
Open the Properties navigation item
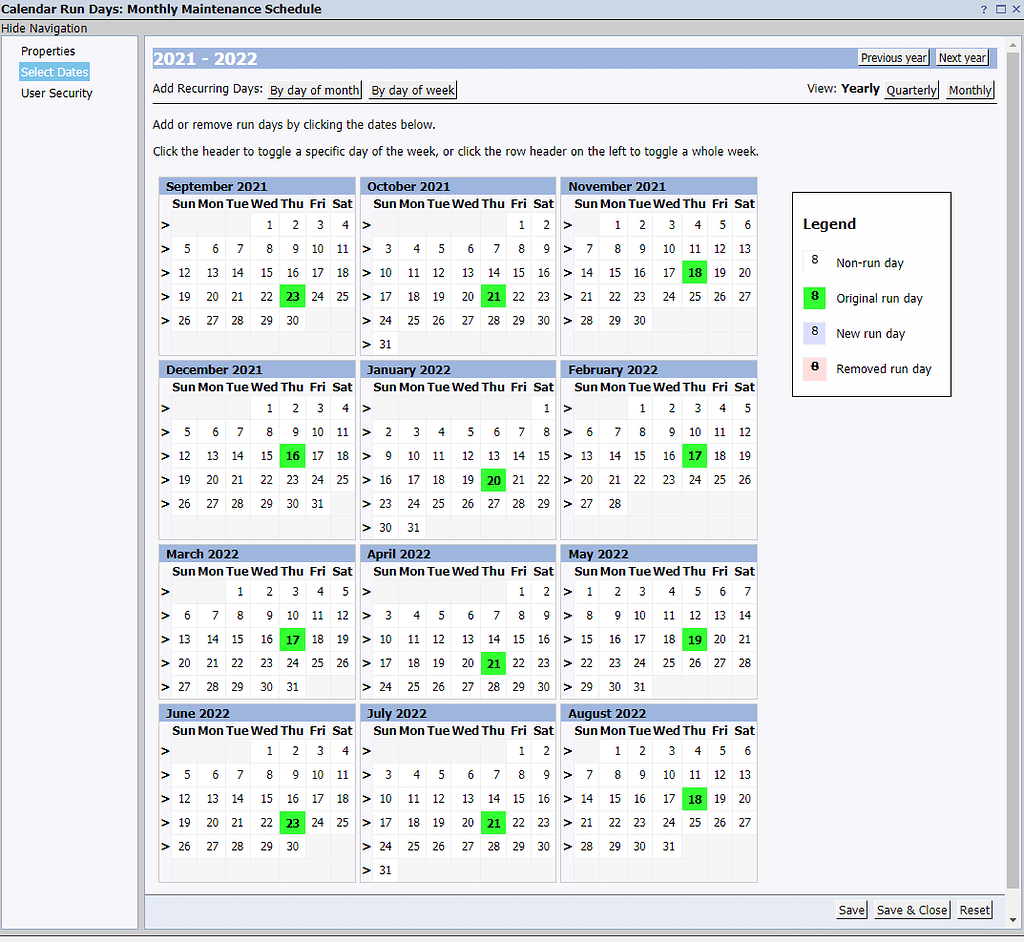(48, 51)
